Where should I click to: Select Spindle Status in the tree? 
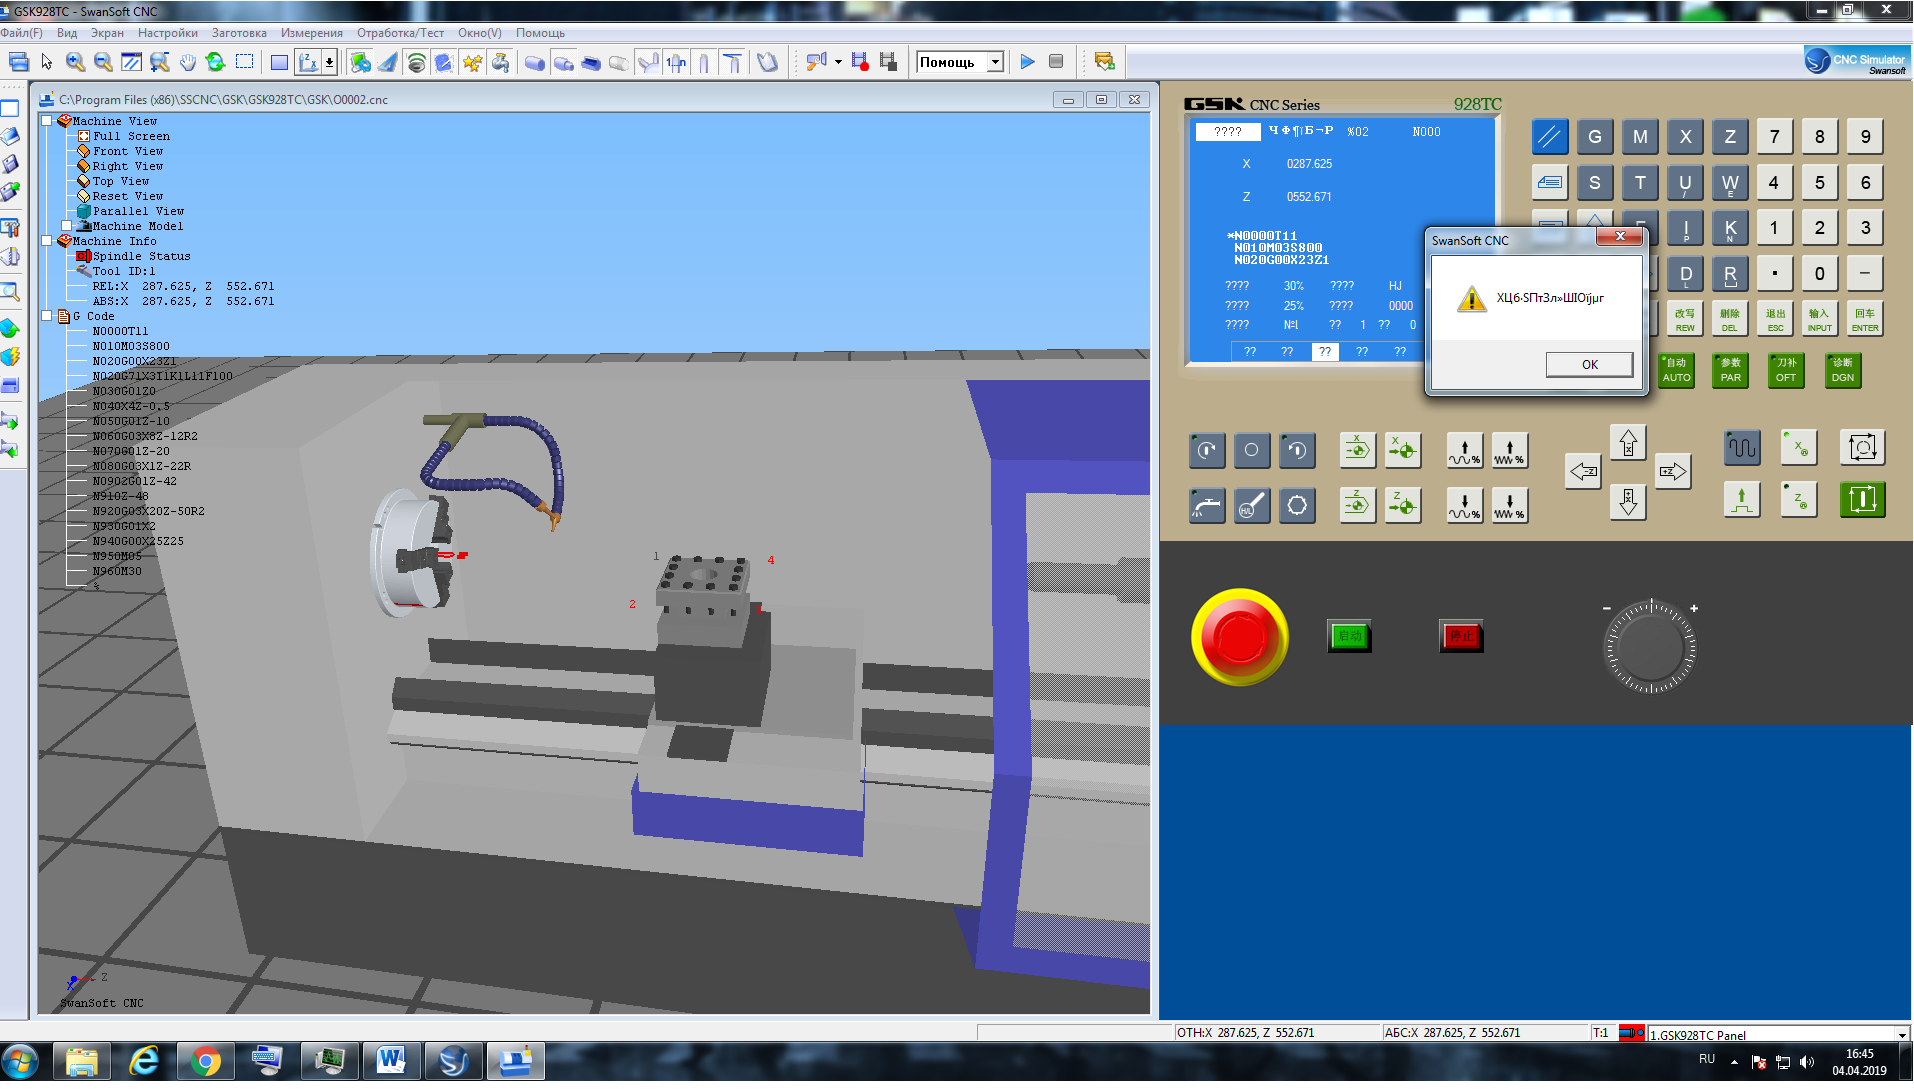[x=141, y=256]
